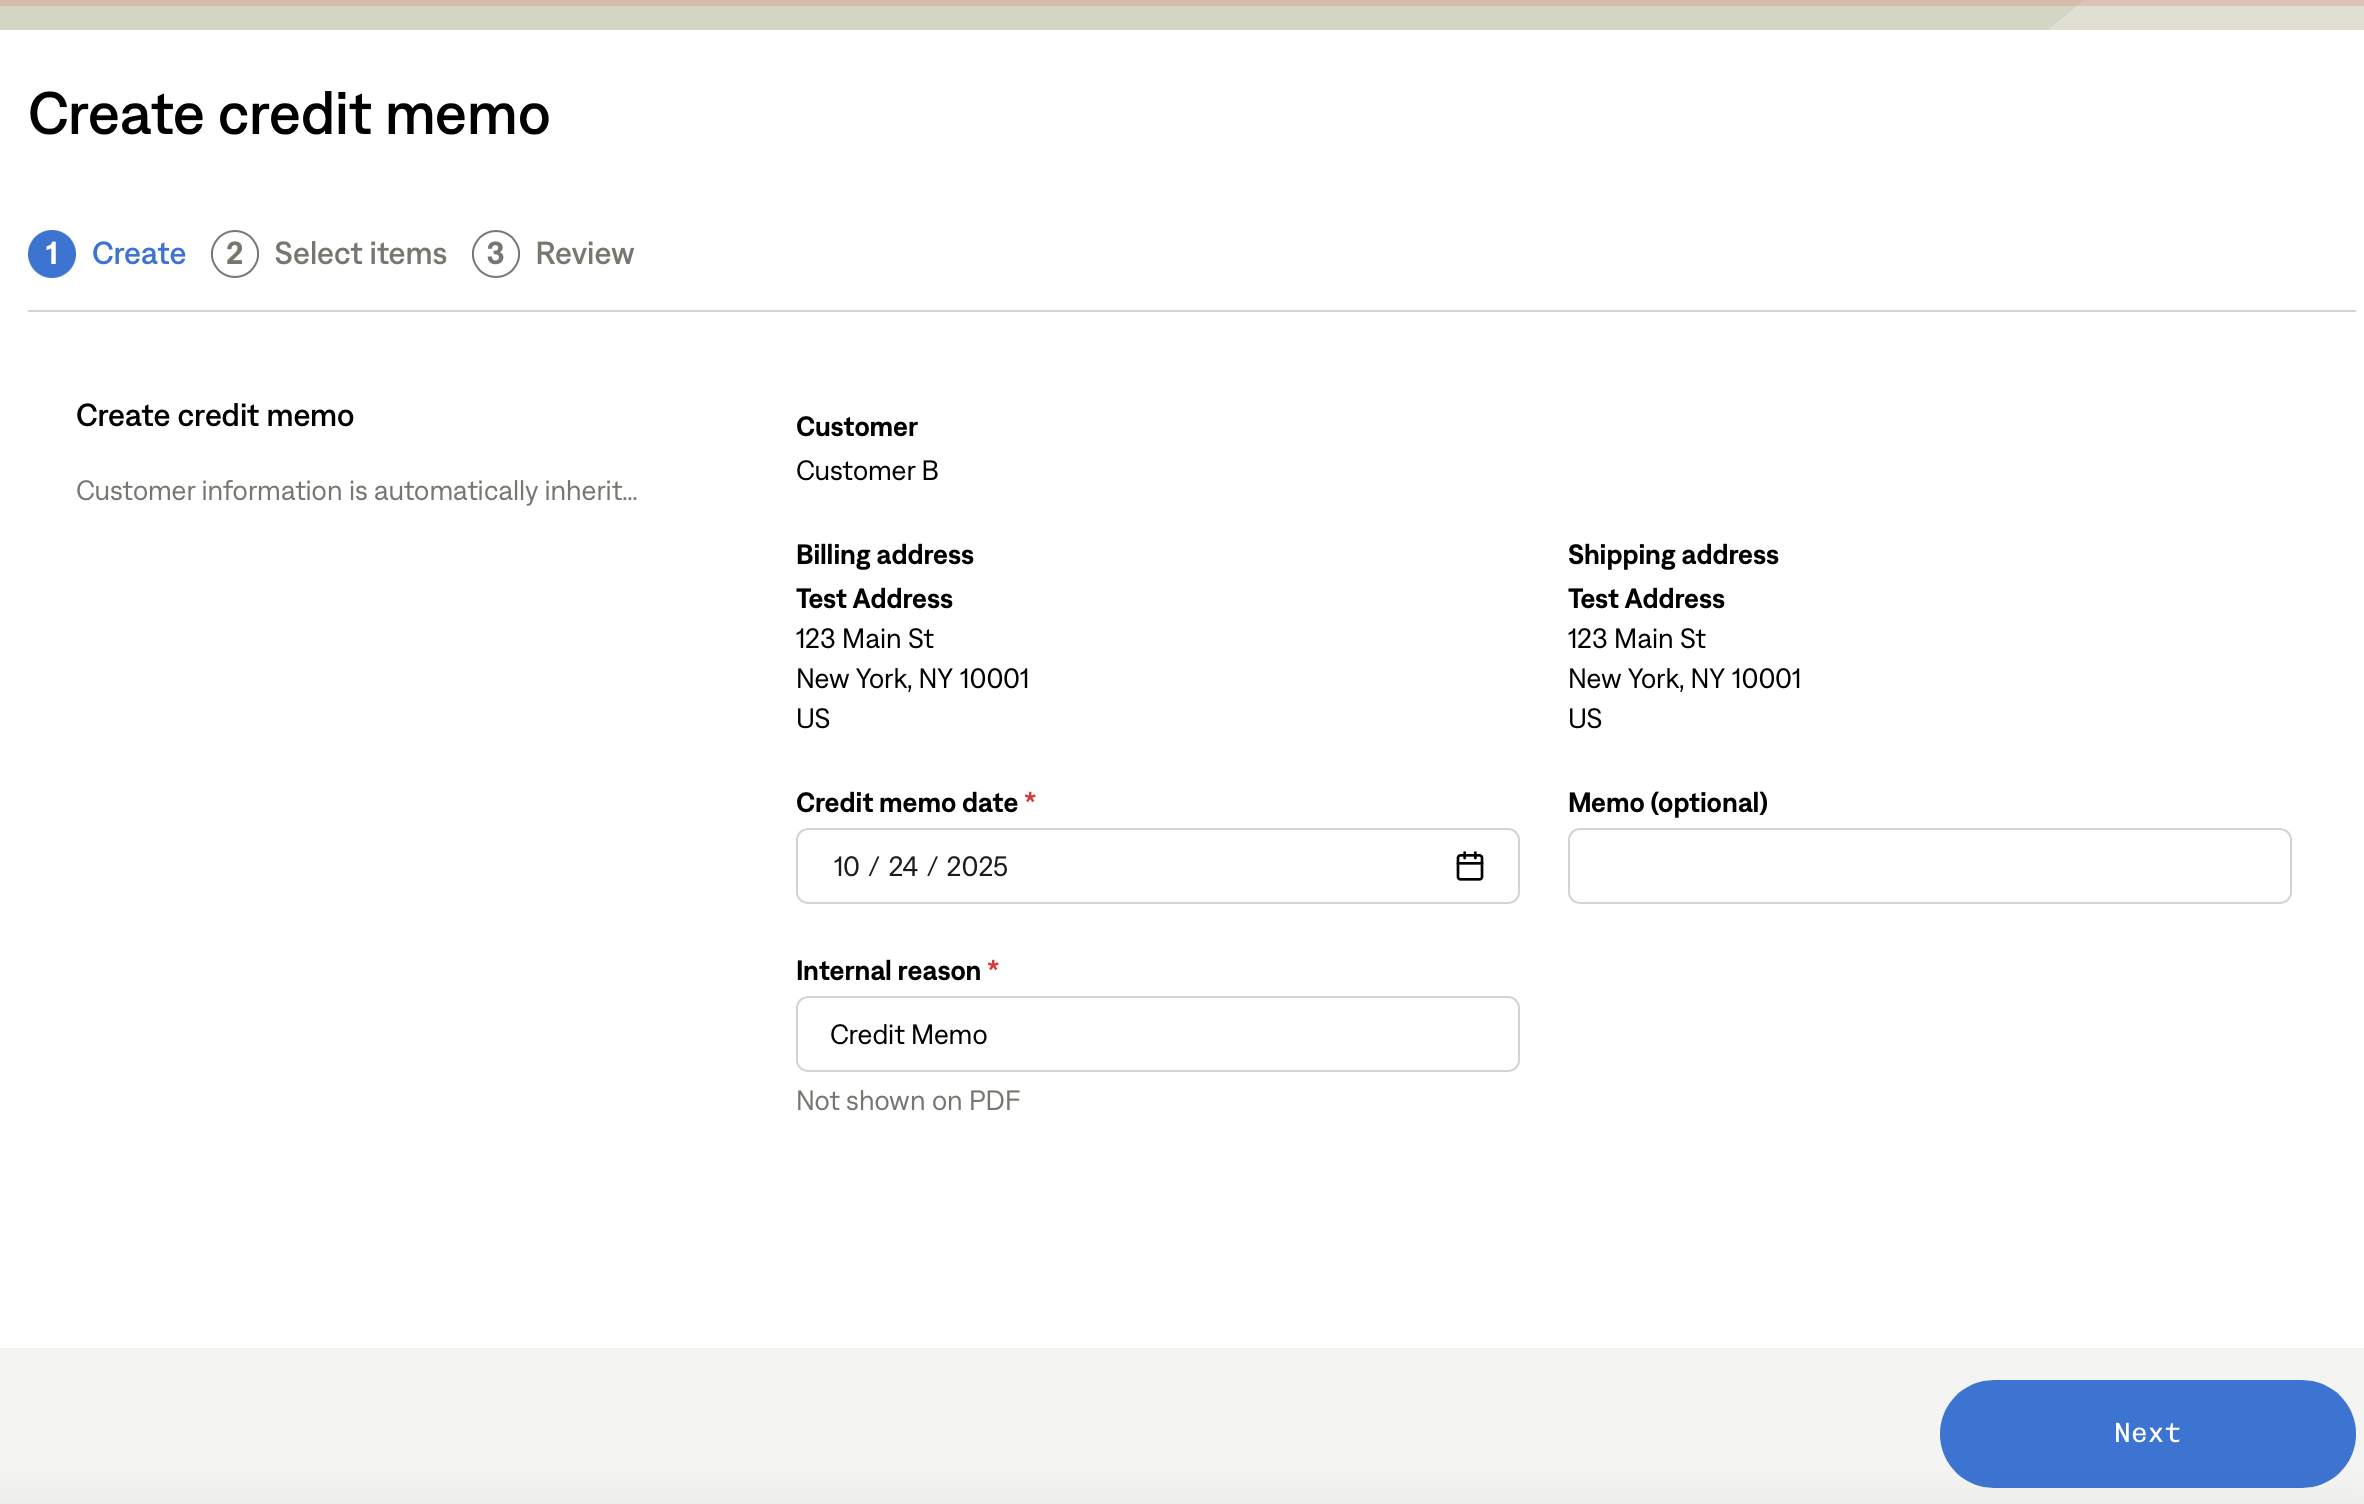The image size is (2364, 1504).
Task: Go to the Create step tab
Action: click(x=138, y=254)
